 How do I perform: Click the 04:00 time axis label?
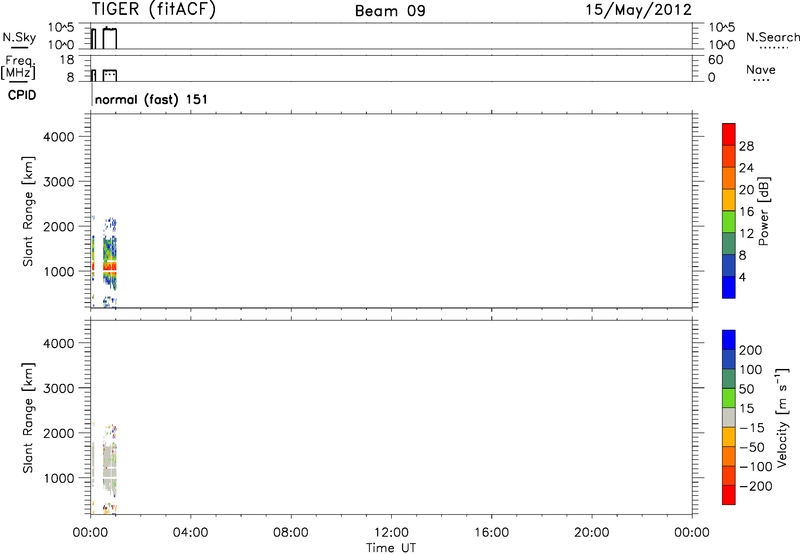pyautogui.click(x=190, y=533)
